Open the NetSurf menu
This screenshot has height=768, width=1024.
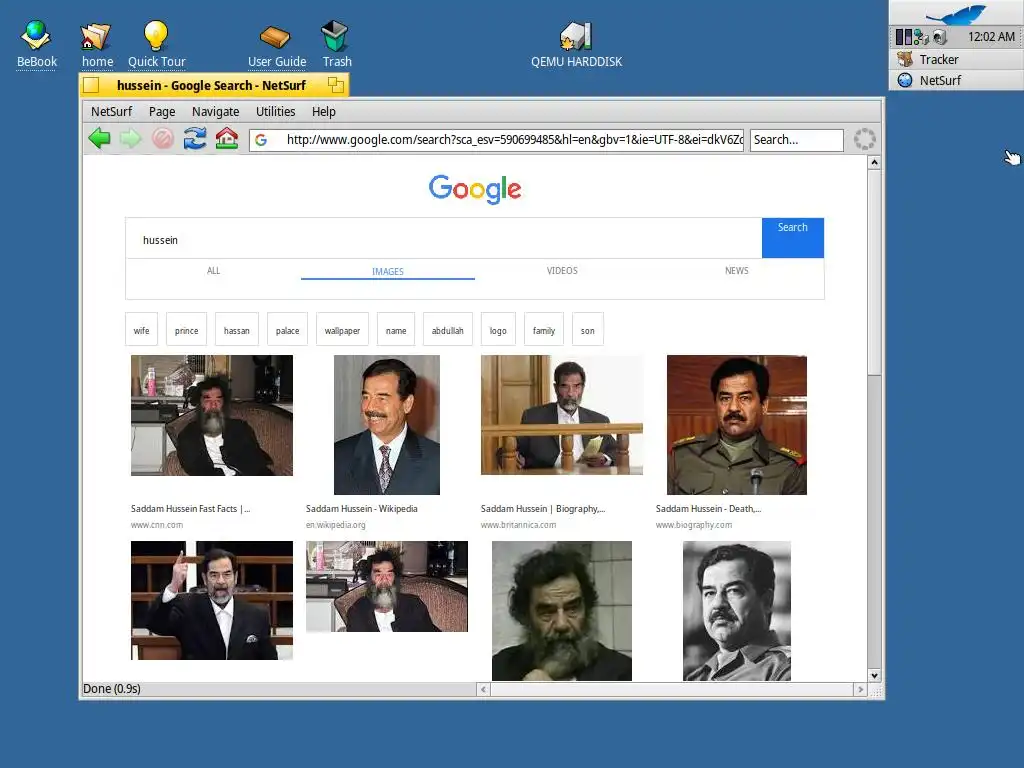tap(112, 112)
